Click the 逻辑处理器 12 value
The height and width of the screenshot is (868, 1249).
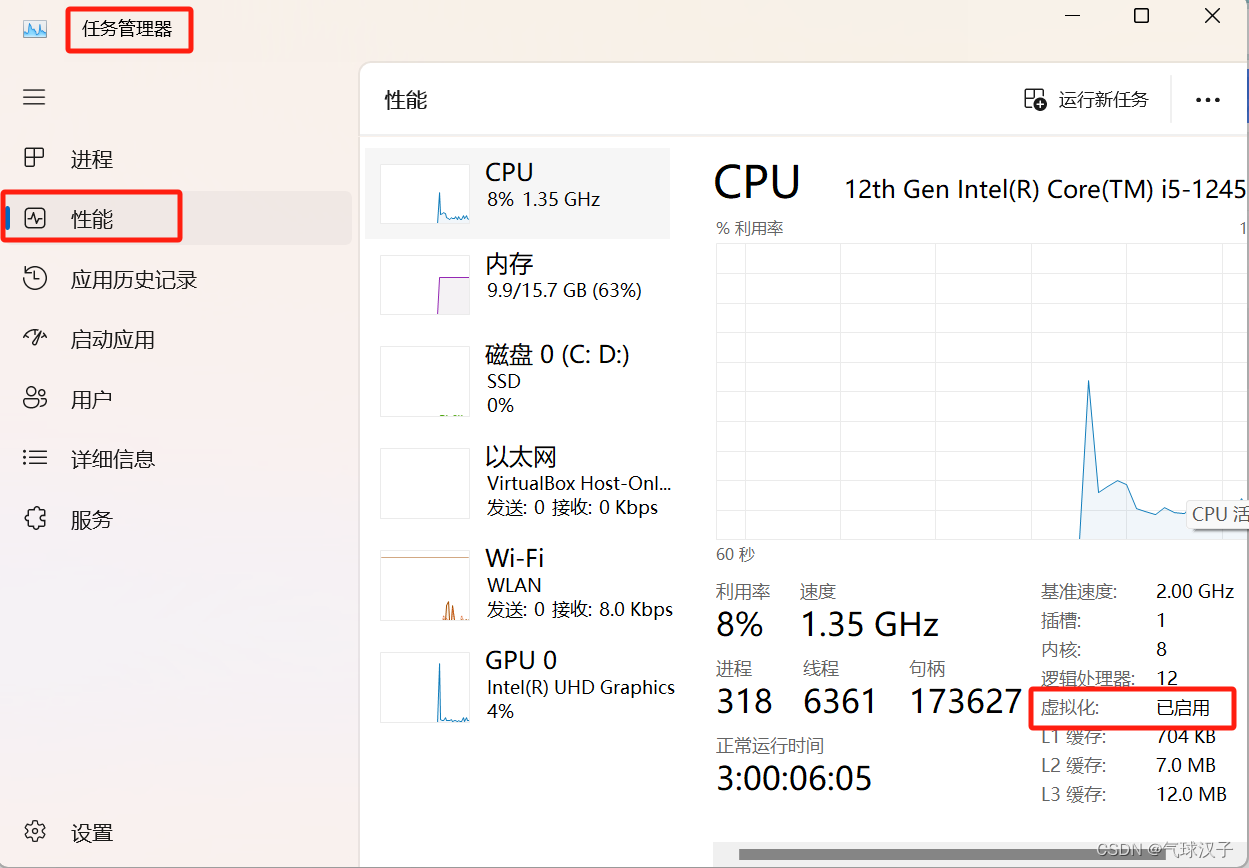[1167, 678]
